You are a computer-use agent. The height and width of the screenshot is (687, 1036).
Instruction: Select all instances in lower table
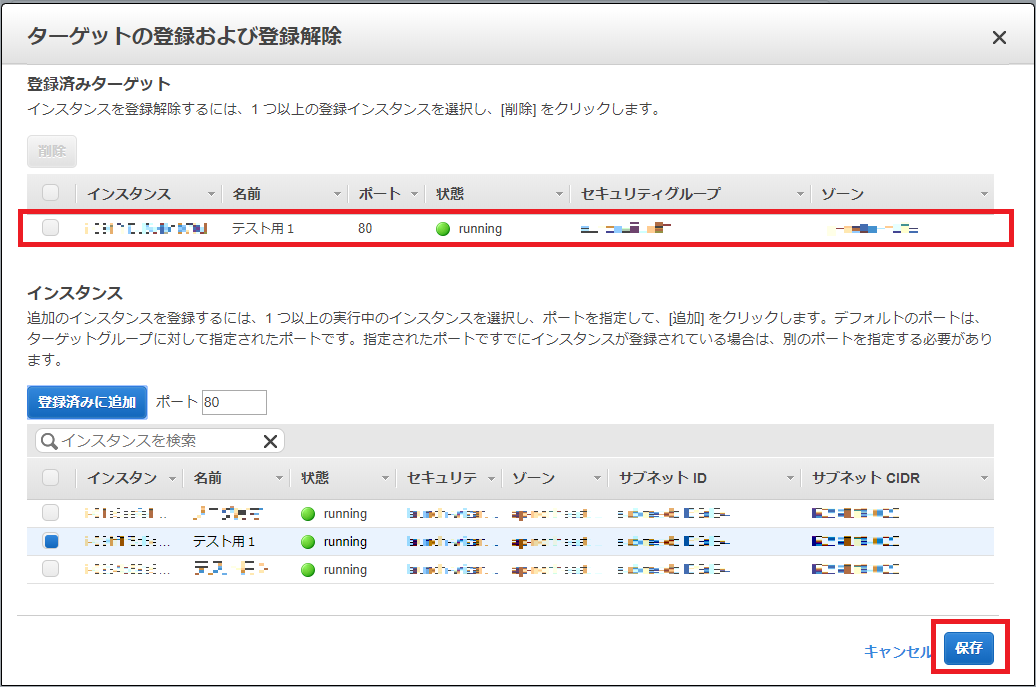[51, 478]
